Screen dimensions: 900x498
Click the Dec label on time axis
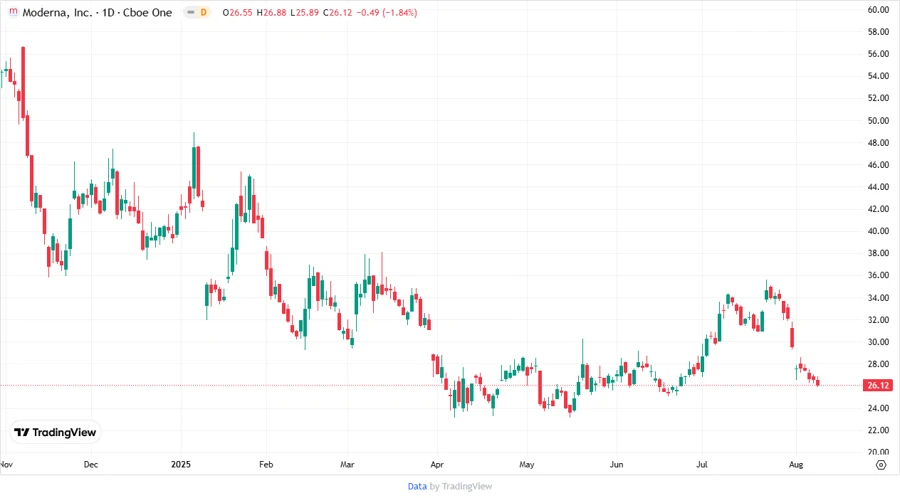[91, 464]
